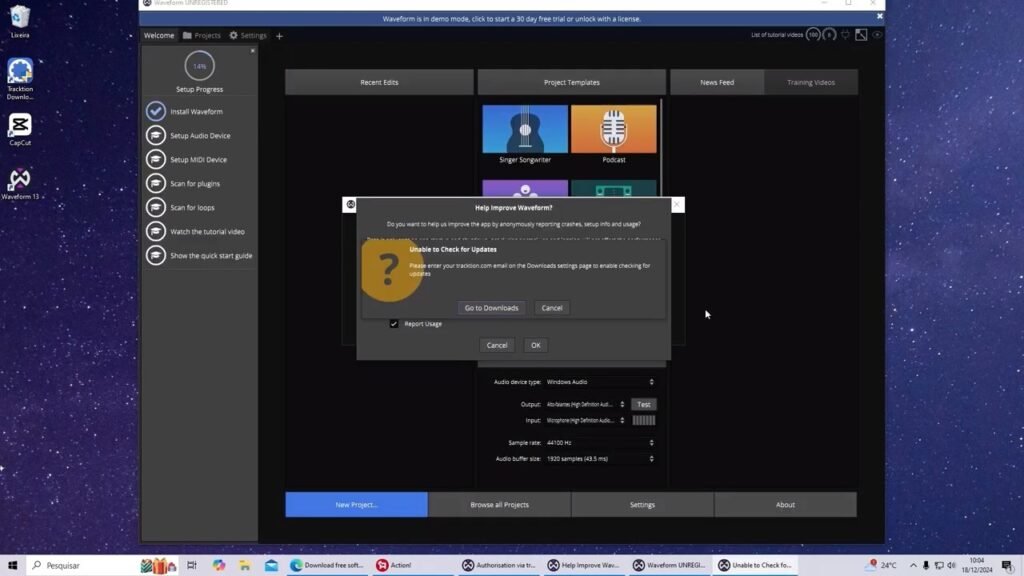
Task: Switch to the Action! taskbar item
Action: [x=412, y=565]
